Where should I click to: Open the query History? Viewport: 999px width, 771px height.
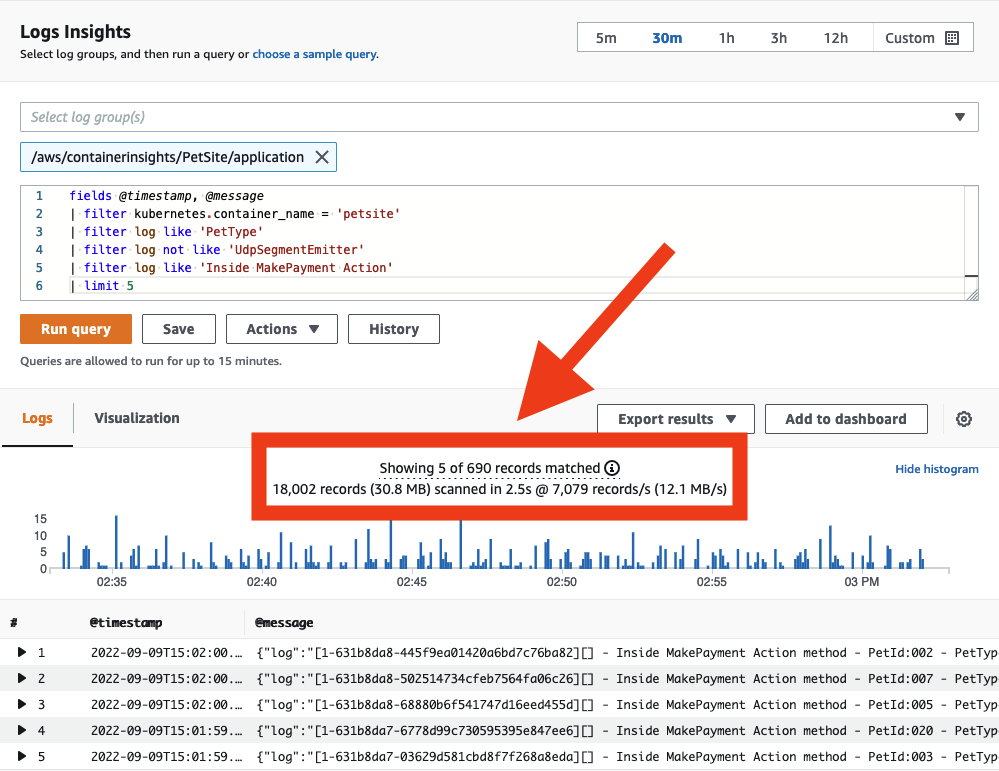click(x=394, y=329)
